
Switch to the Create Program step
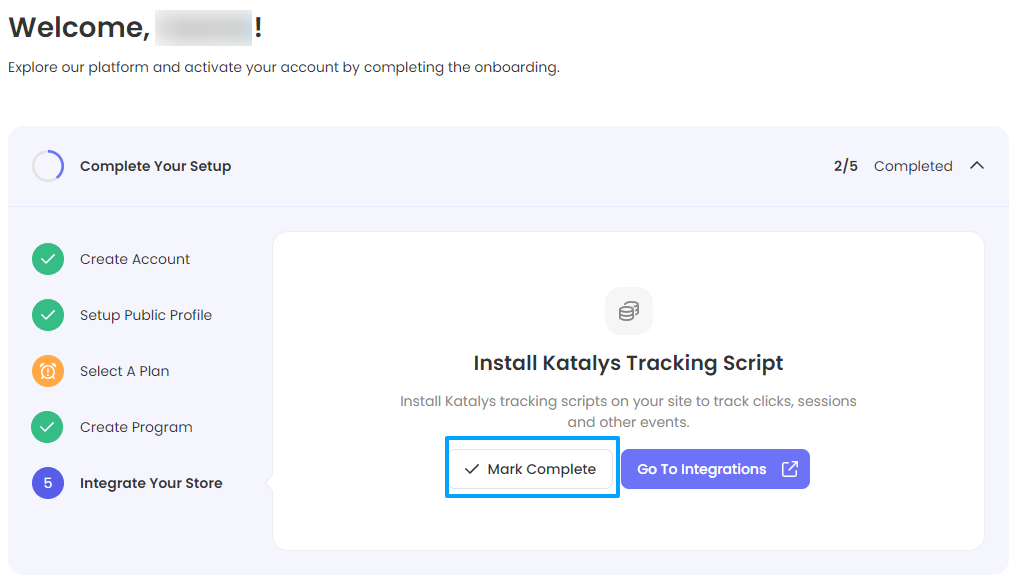pos(136,427)
